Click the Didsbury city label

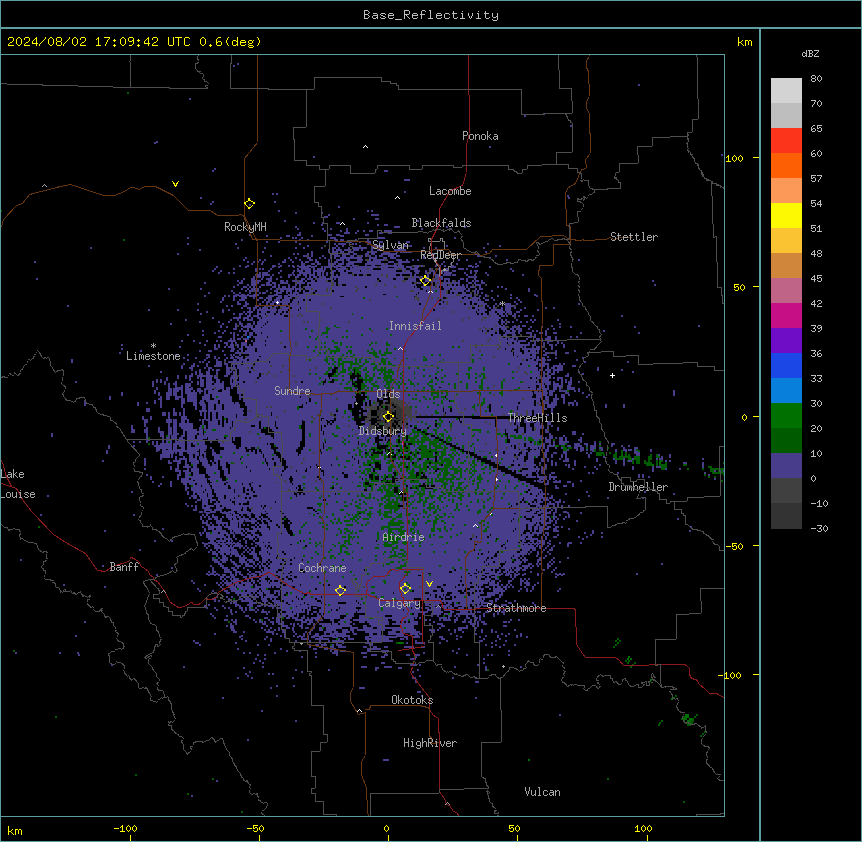pos(383,431)
